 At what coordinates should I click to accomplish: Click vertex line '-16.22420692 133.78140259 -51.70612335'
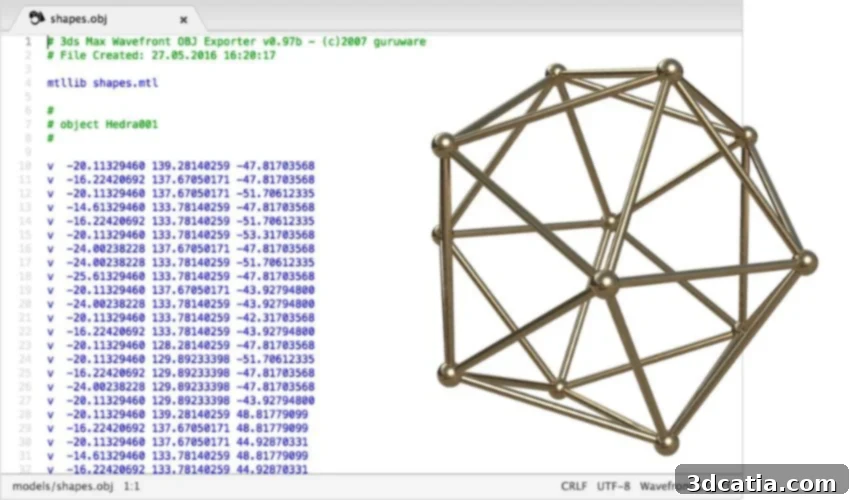pyautogui.click(x=181, y=221)
